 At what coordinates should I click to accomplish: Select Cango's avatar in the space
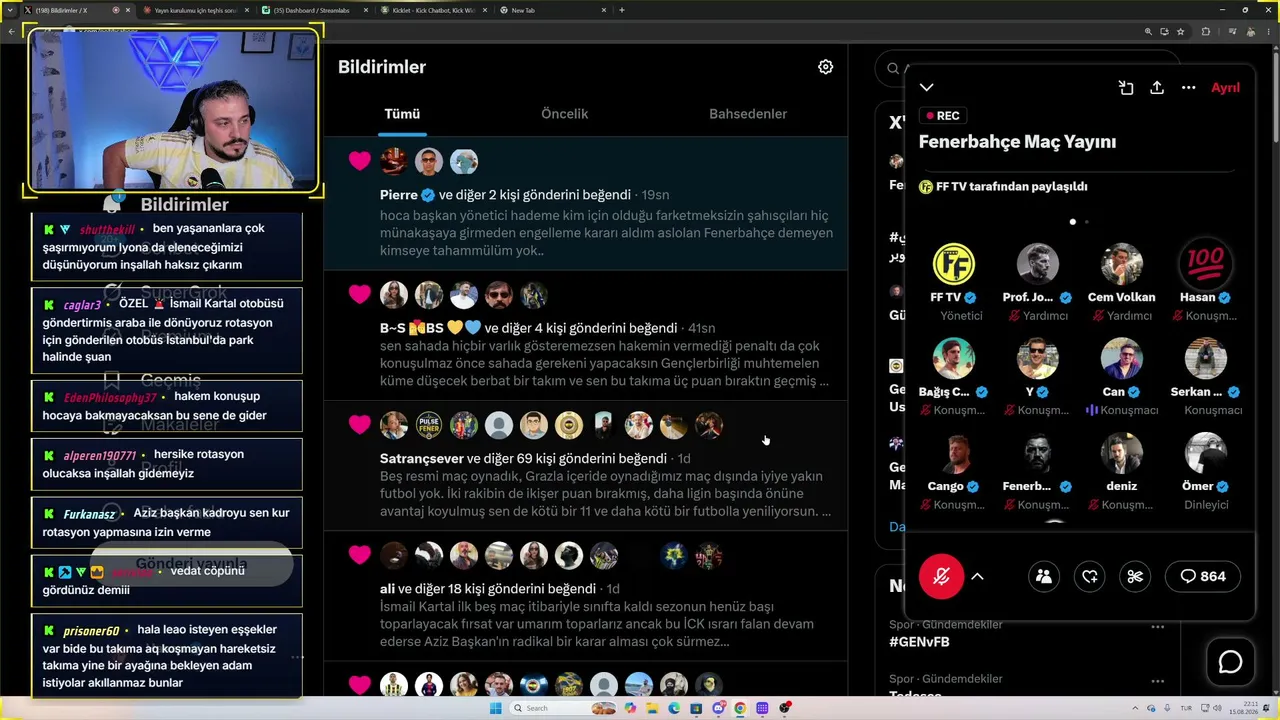click(x=953, y=453)
